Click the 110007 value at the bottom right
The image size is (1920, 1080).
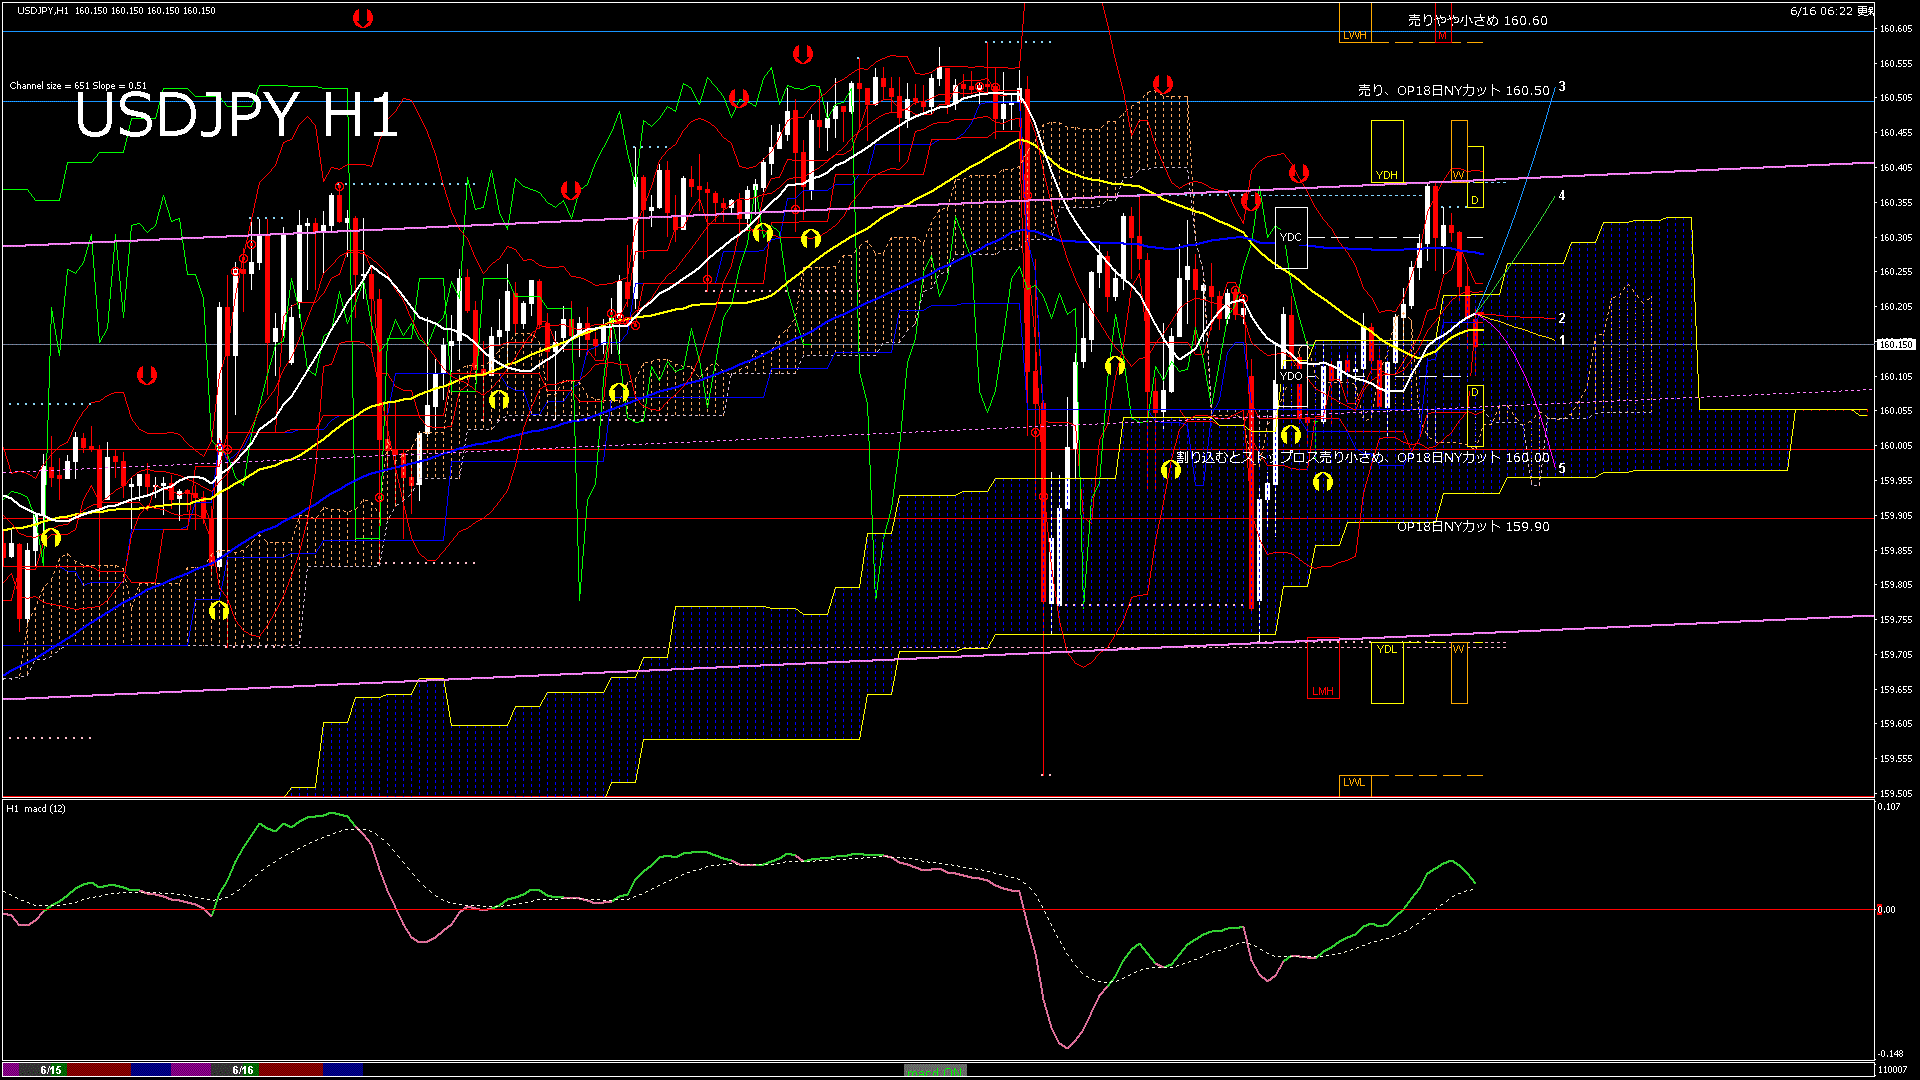click(1892, 1070)
